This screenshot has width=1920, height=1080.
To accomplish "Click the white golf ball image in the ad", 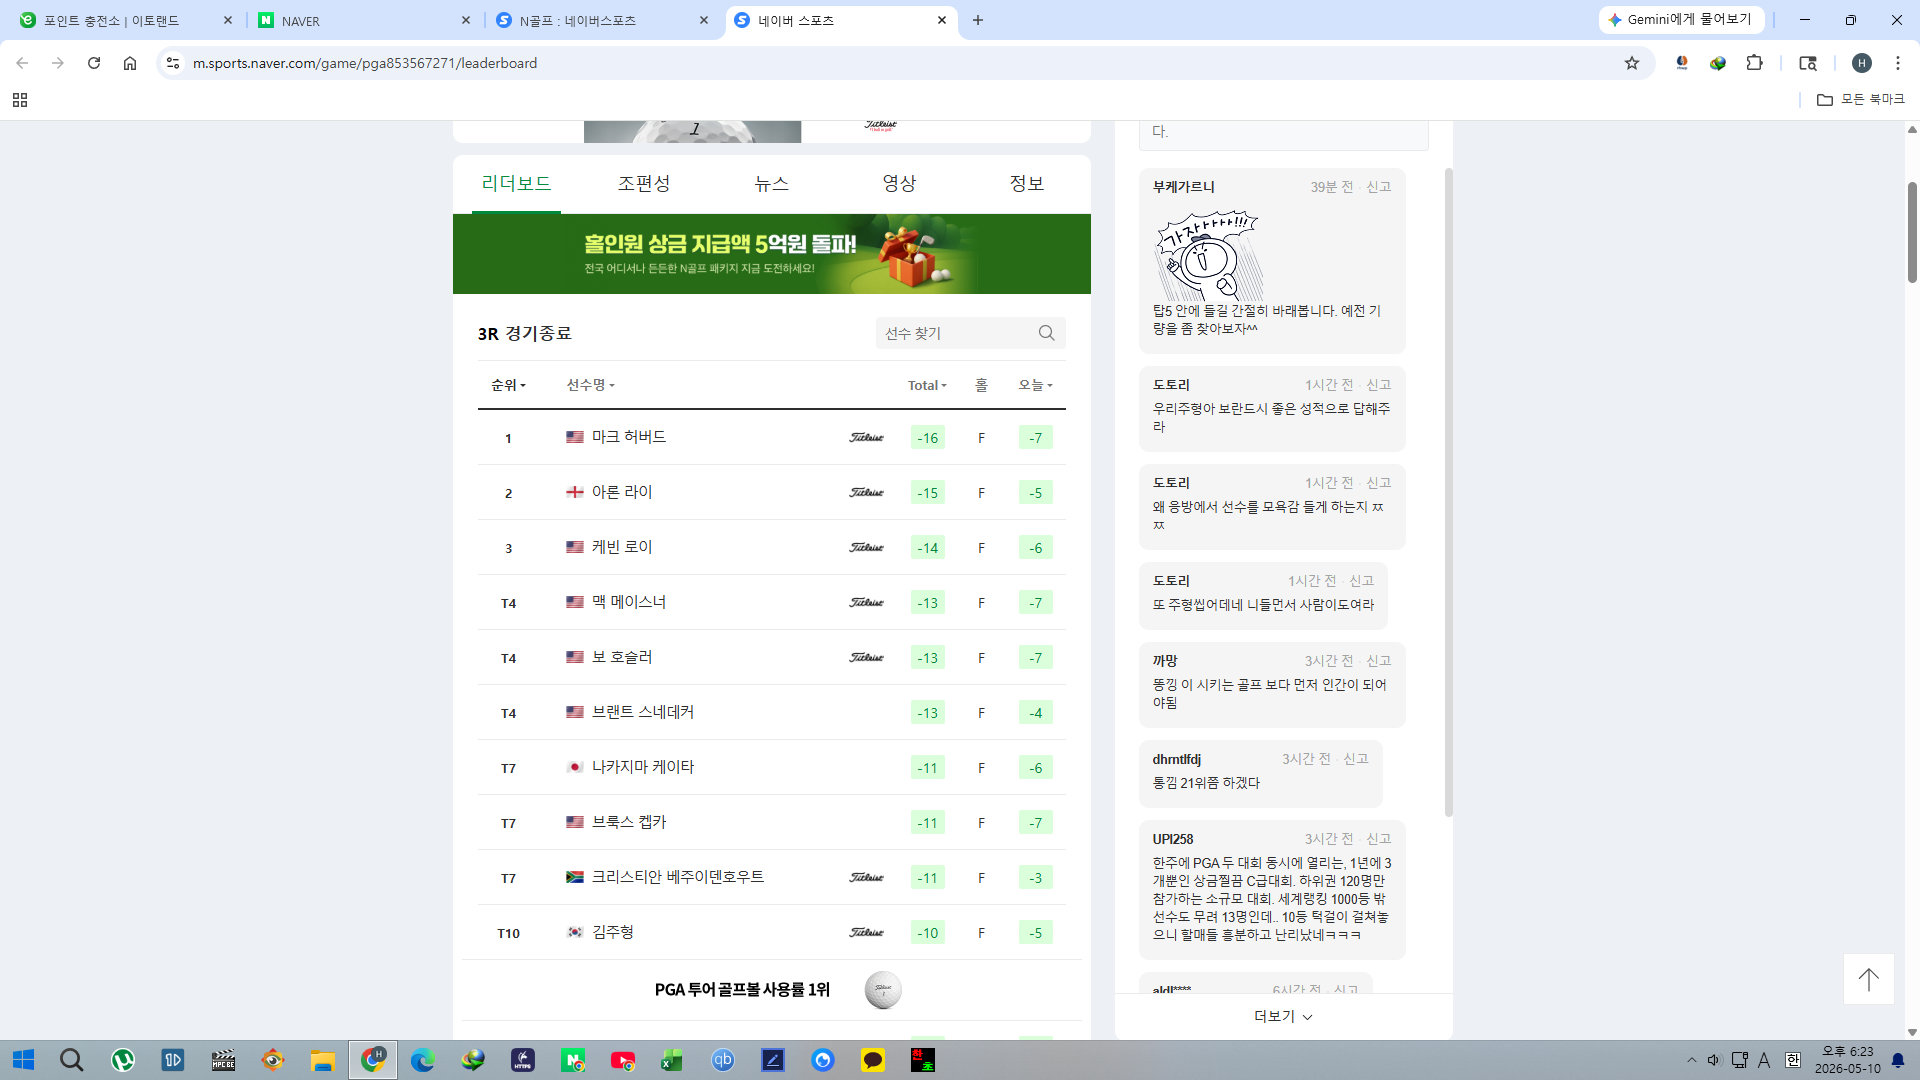I will [883, 990].
